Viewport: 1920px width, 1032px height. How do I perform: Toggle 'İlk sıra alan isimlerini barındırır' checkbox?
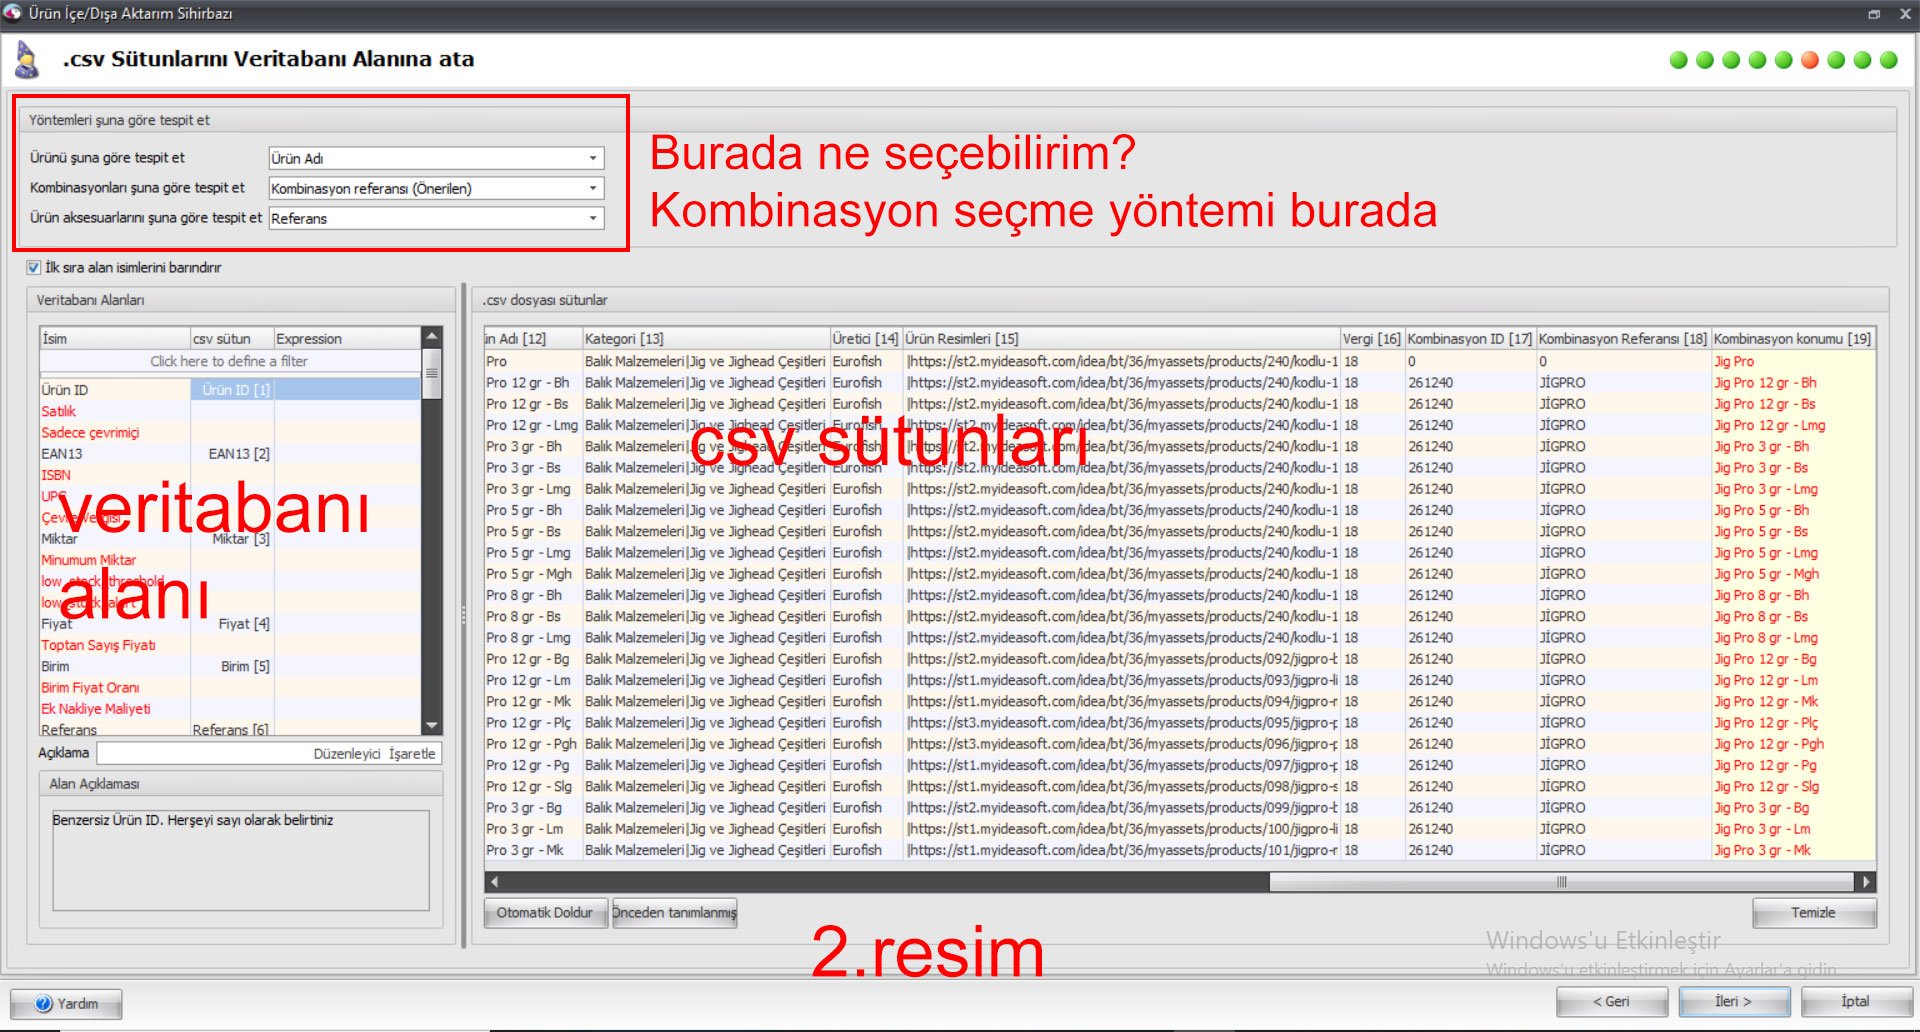[34, 268]
